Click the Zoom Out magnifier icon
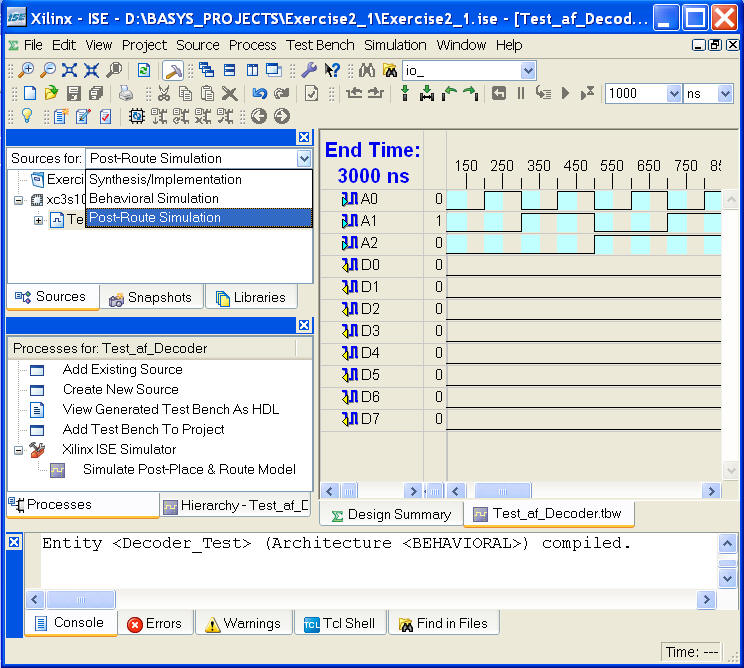 point(47,70)
